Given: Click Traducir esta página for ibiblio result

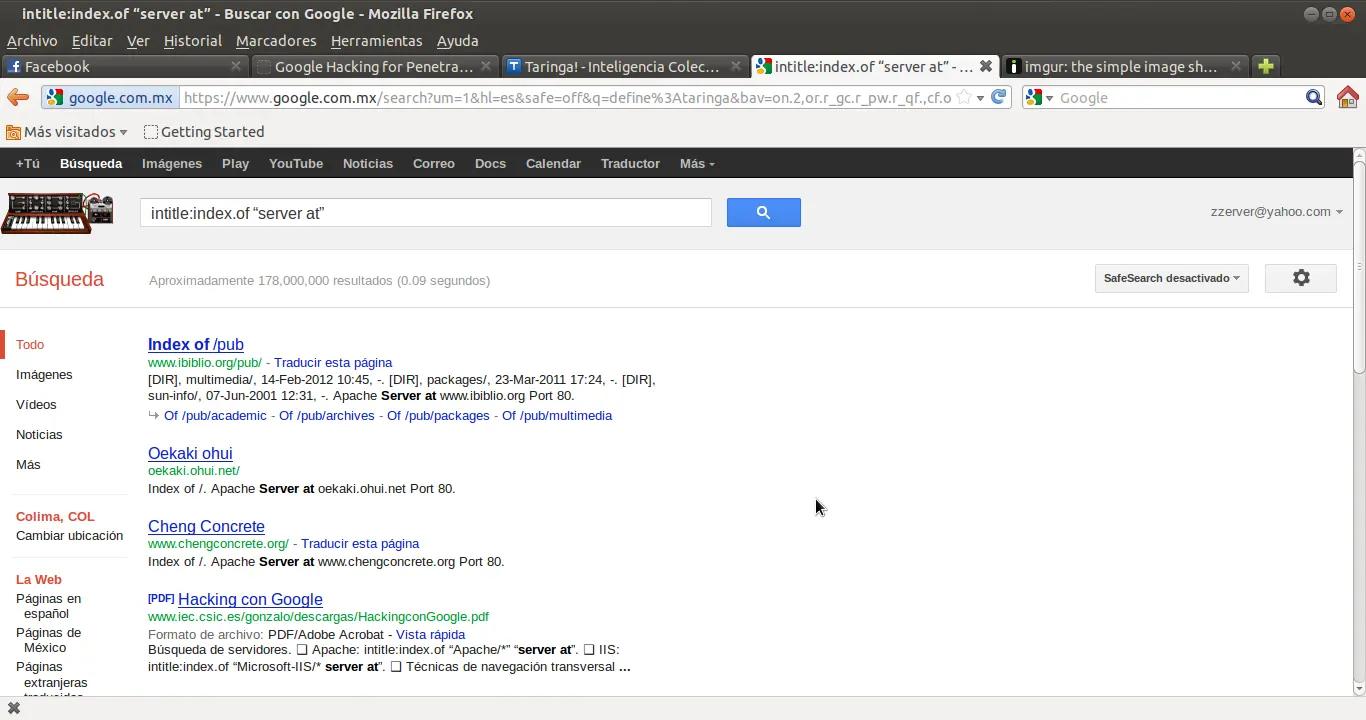Looking at the screenshot, I should [x=333, y=362].
